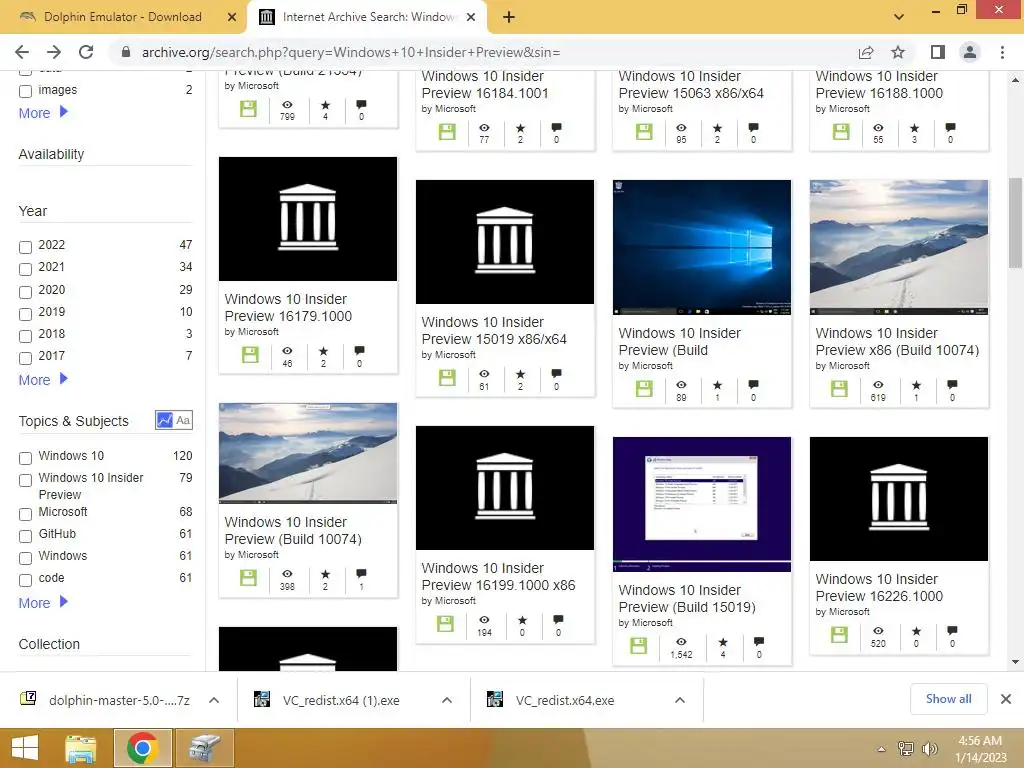Open the share page icon in address bar

[x=866, y=52]
